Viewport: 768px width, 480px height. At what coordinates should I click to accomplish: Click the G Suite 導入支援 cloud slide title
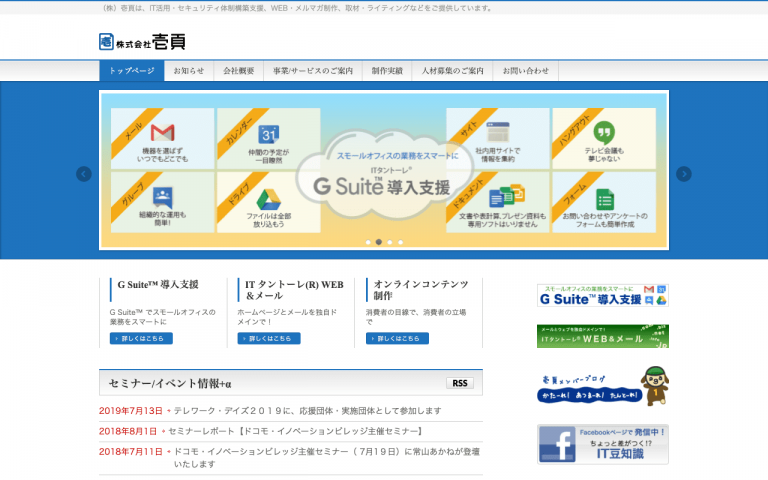[x=382, y=187]
